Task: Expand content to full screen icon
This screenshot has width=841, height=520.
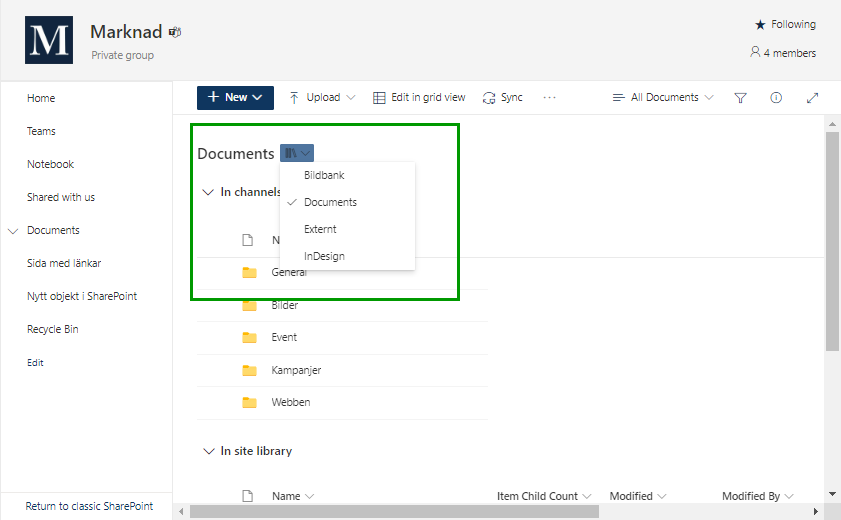Action: click(812, 98)
